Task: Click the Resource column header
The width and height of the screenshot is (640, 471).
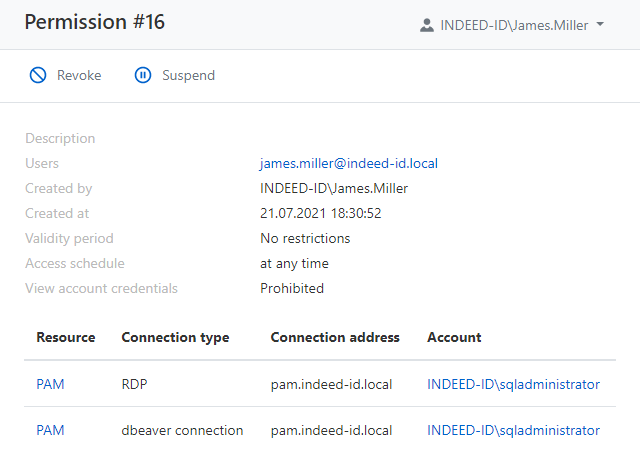Action: tap(66, 338)
